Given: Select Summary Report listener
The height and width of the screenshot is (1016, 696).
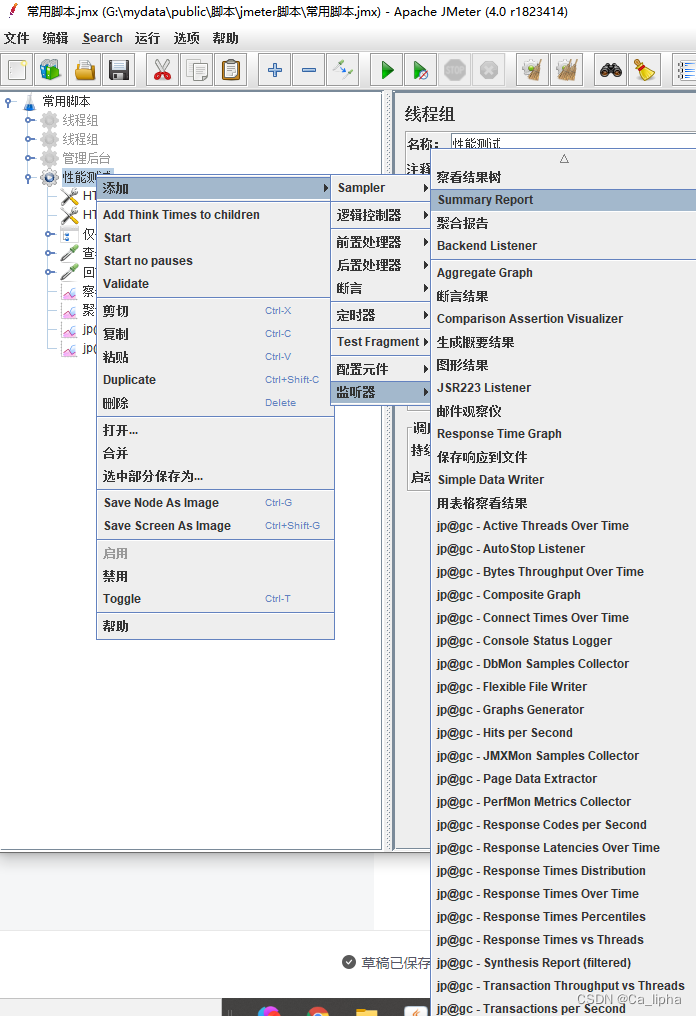Looking at the screenshot, I should 563,200.
